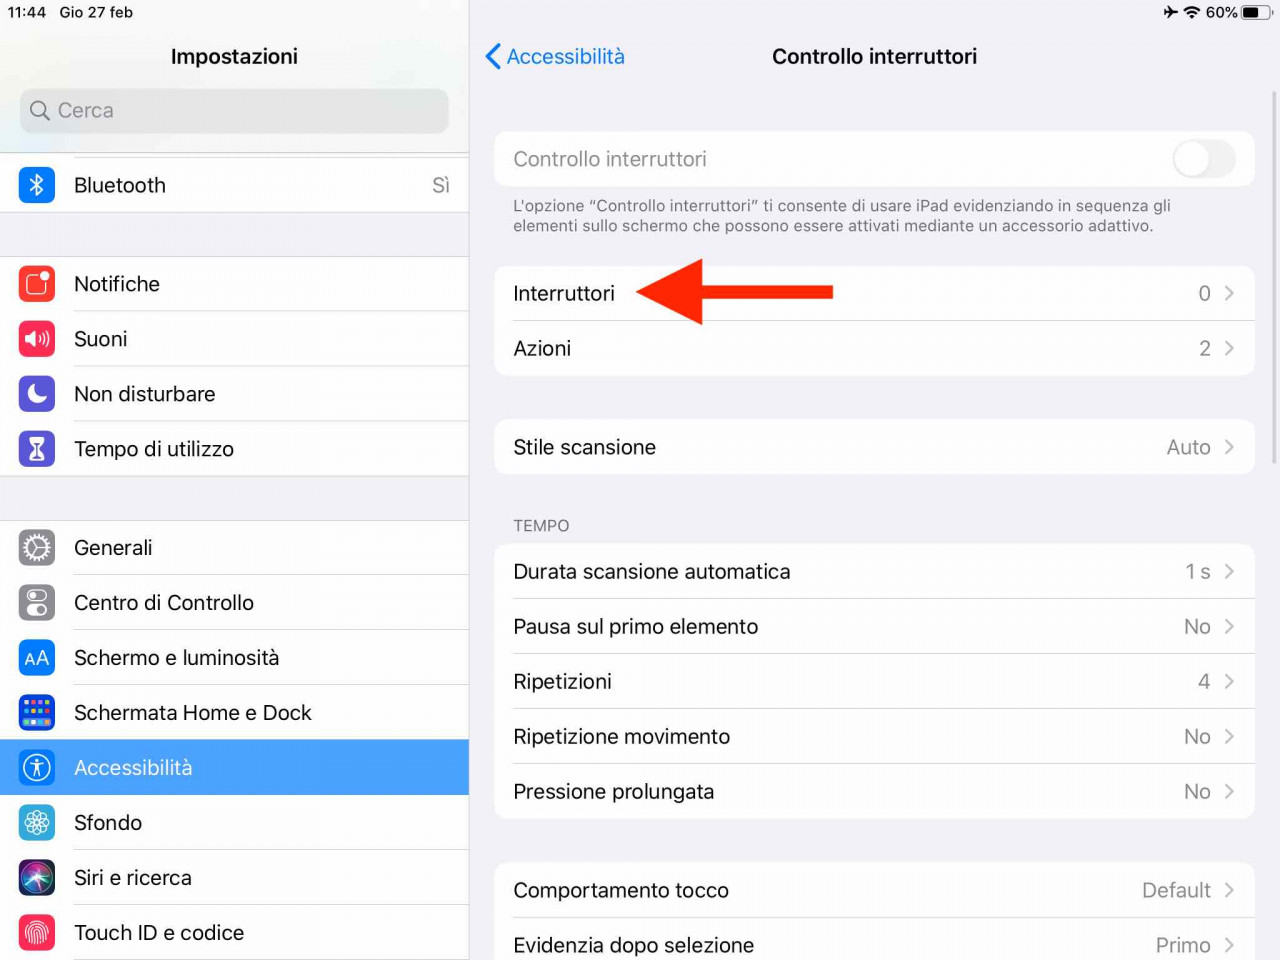Screen dimensions: 1280x960
Task: Tap the Tempo di utilizzo hourglass icon
Action: (37, 449)
